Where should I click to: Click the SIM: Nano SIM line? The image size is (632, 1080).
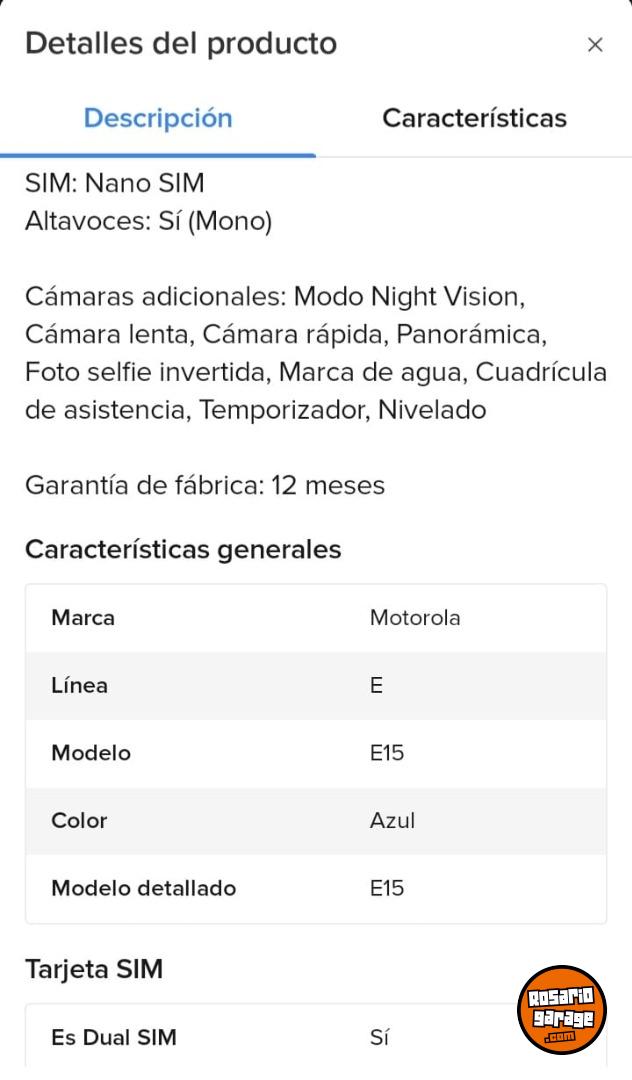click(115, 183)
